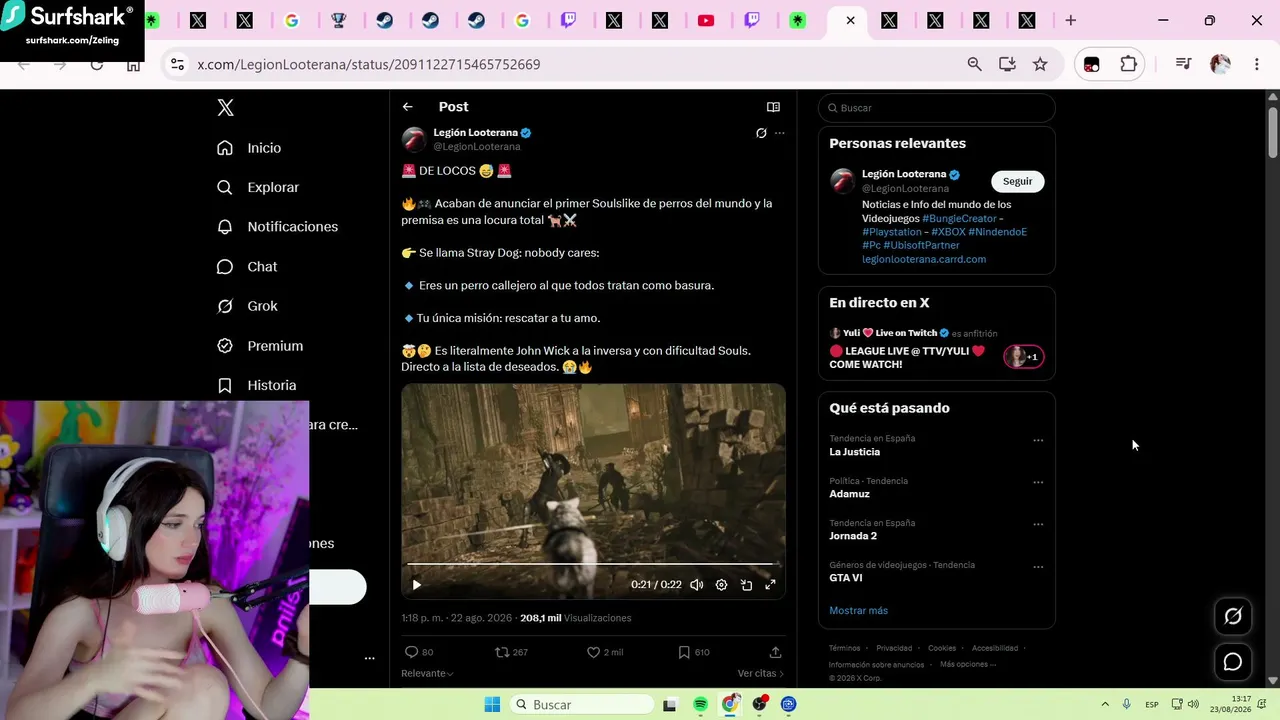Screen dimensions: 1280x720
Task: Open Spotify from the taskbar
Action: (x=700, y=705)
